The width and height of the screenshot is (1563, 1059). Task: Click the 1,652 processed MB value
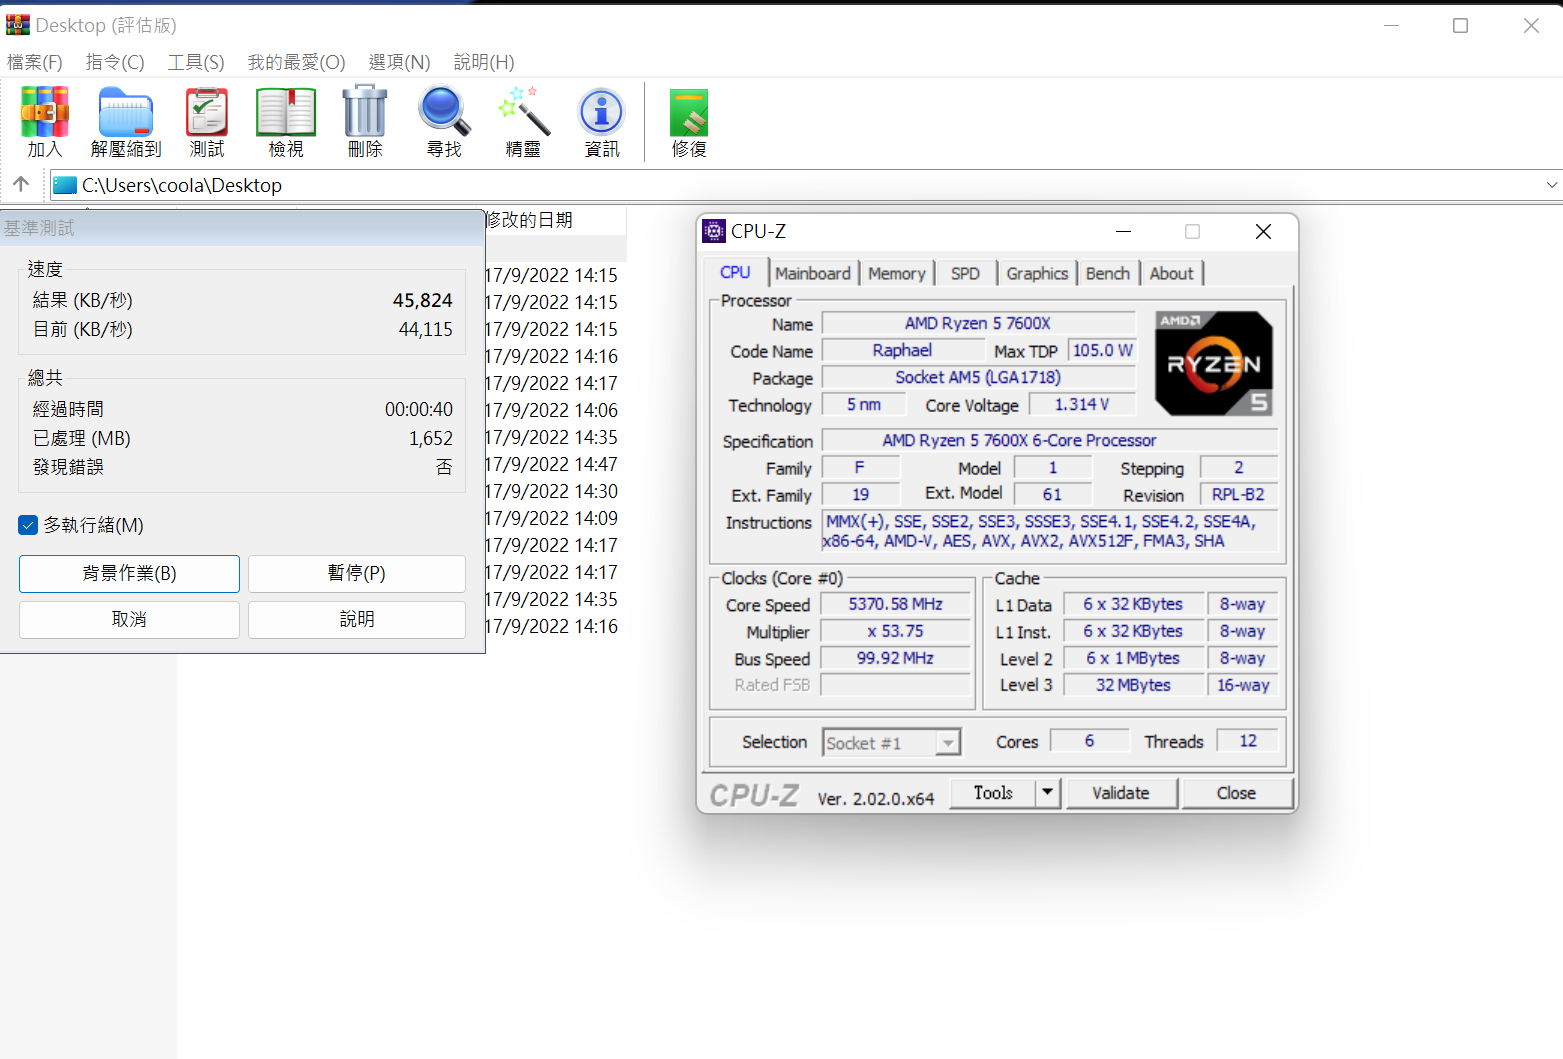[431, 438]
